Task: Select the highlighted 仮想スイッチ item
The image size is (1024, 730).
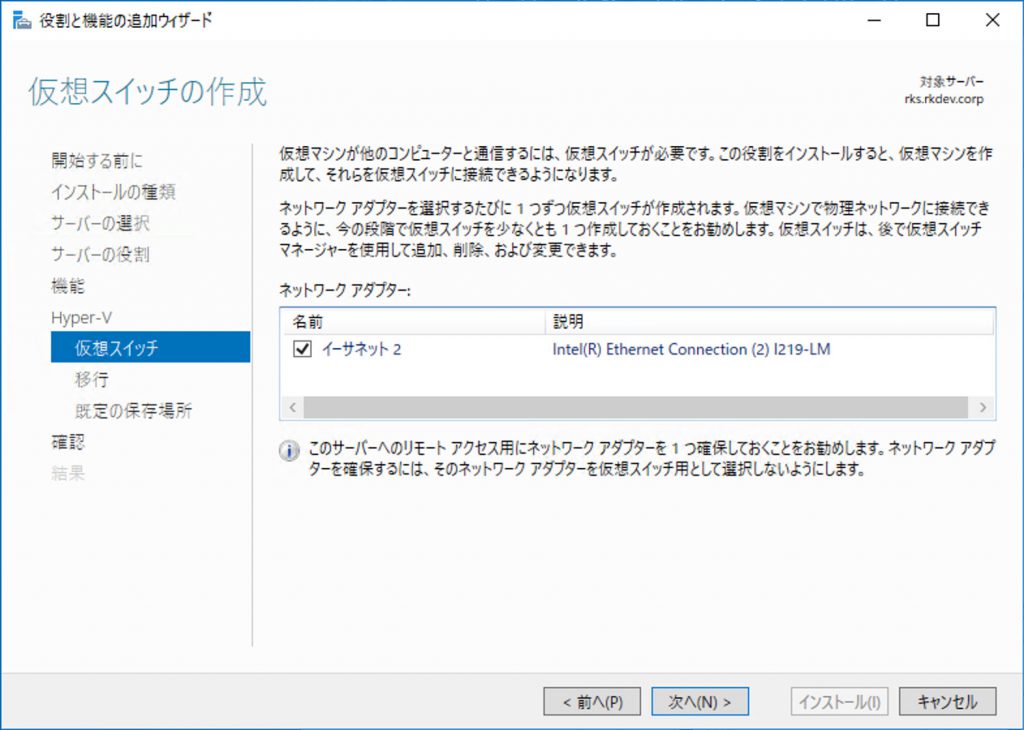Action: click(150, 347)
